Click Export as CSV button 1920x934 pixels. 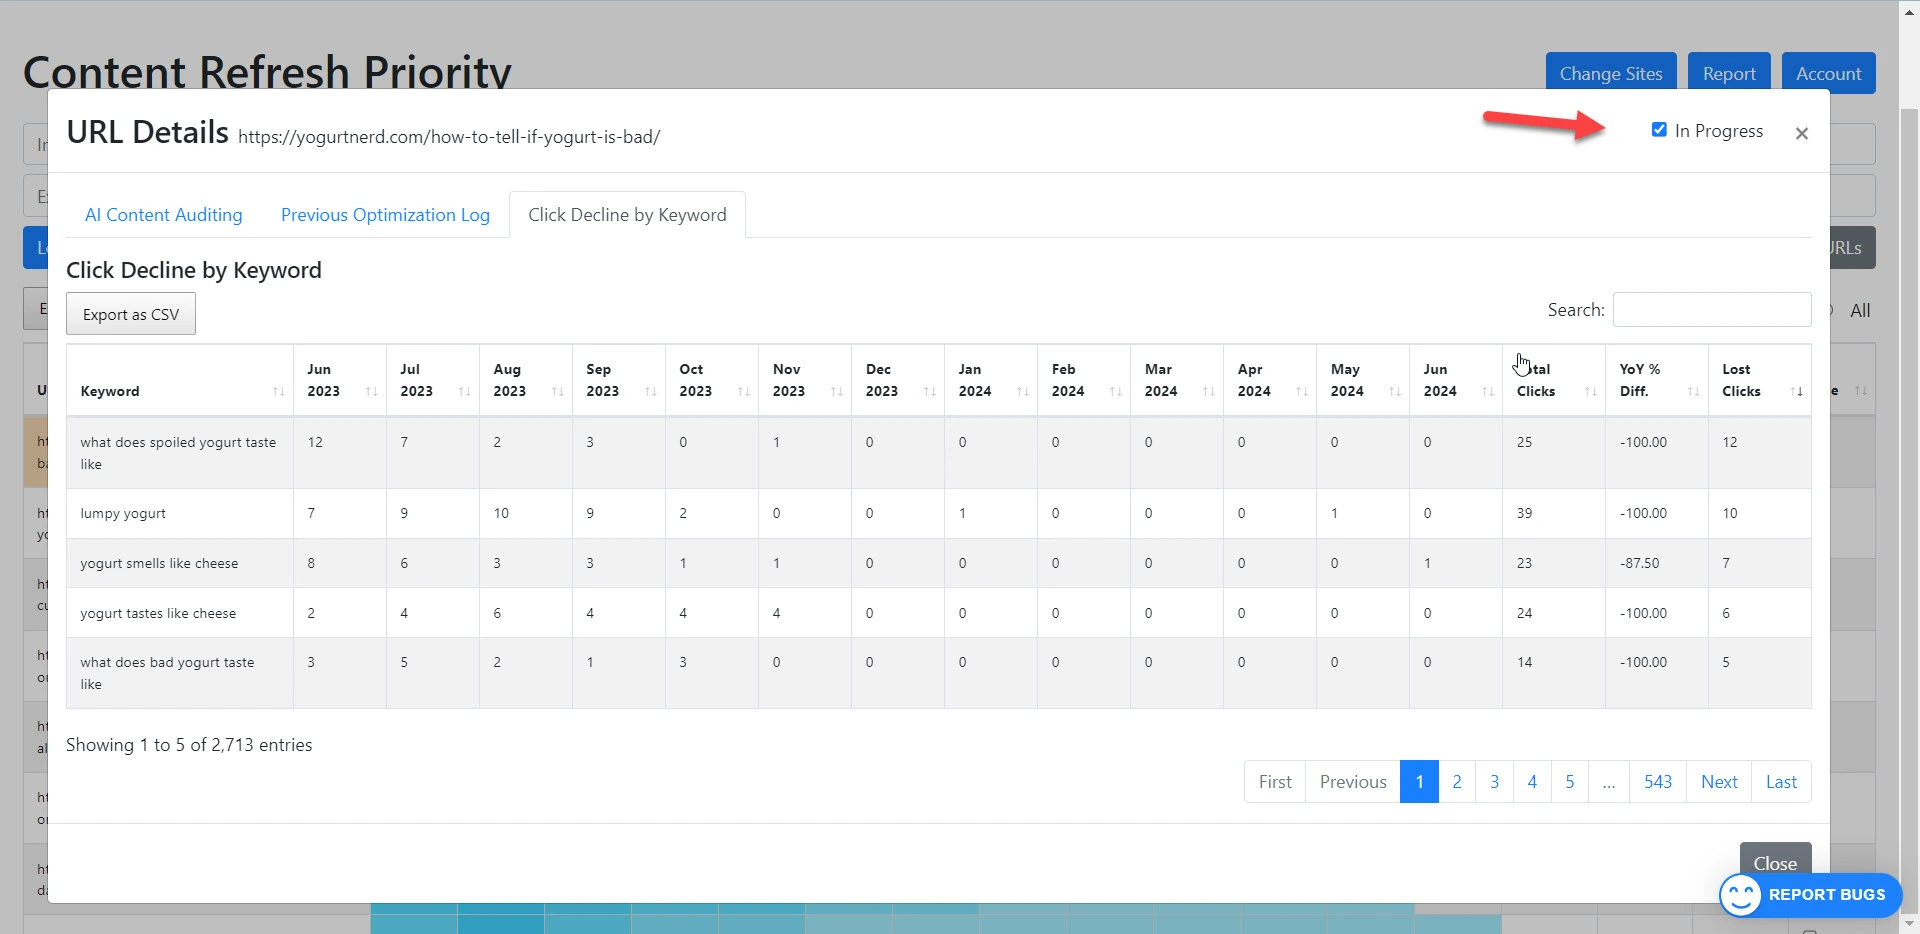coord(131,314)
